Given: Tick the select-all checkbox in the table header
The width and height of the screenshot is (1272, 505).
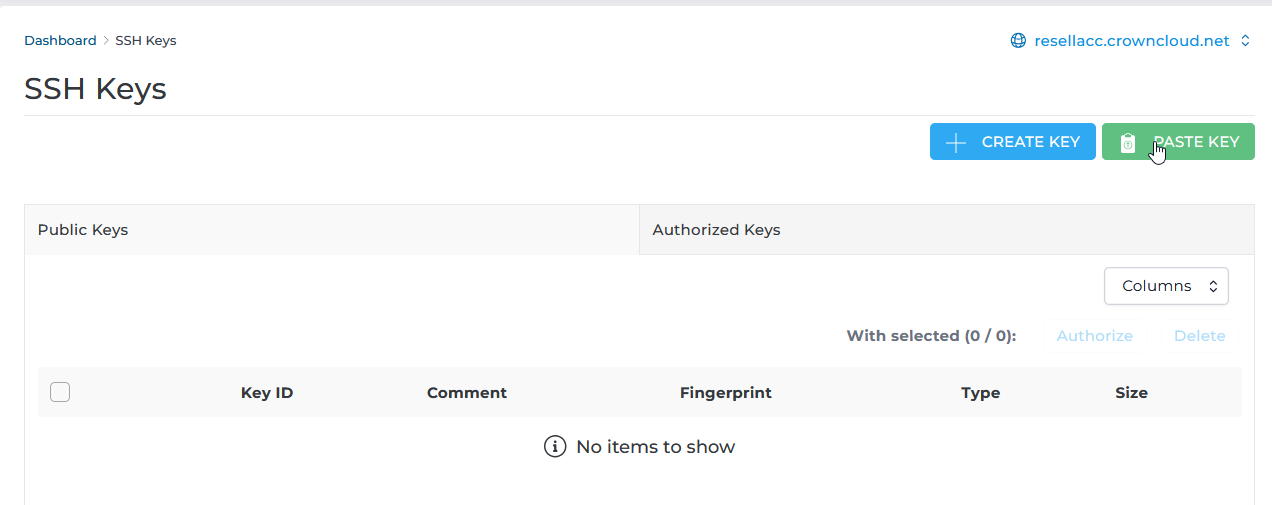Looking at the screenshot, I should pyautogui.click(x=60, y=392).
